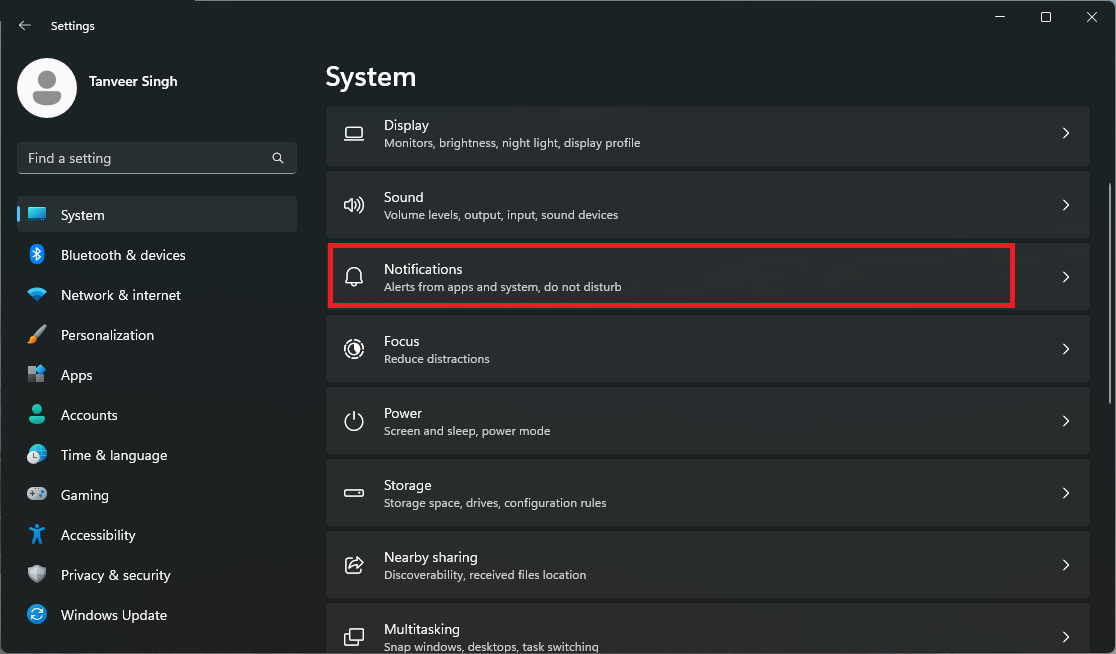The width and height of the screenshot is (1116, 654).
Task: Click the Accessibility person icon
Action: point(37,535)
